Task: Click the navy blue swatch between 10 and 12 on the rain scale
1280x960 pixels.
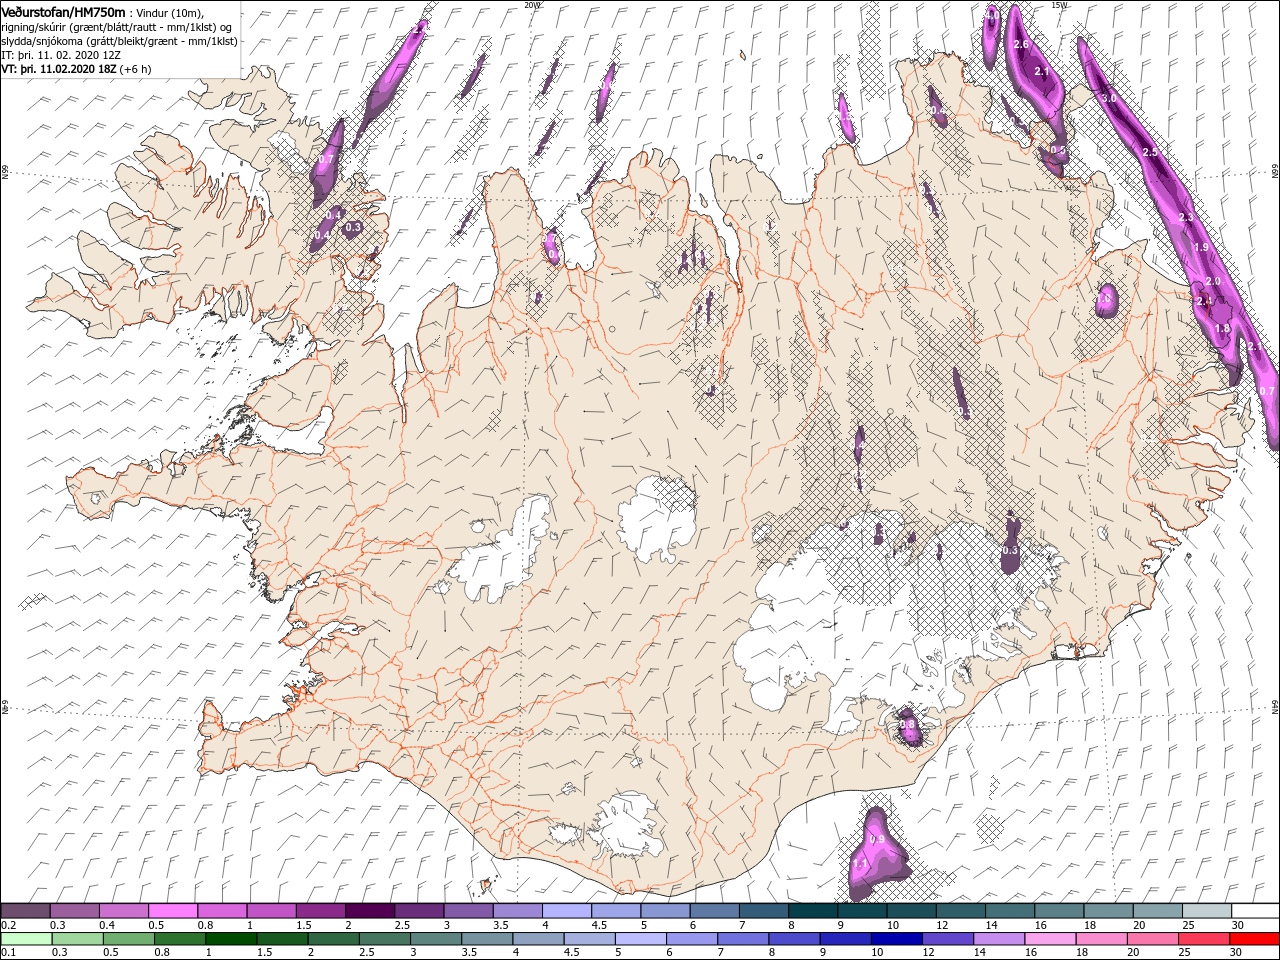Action: 896,938
